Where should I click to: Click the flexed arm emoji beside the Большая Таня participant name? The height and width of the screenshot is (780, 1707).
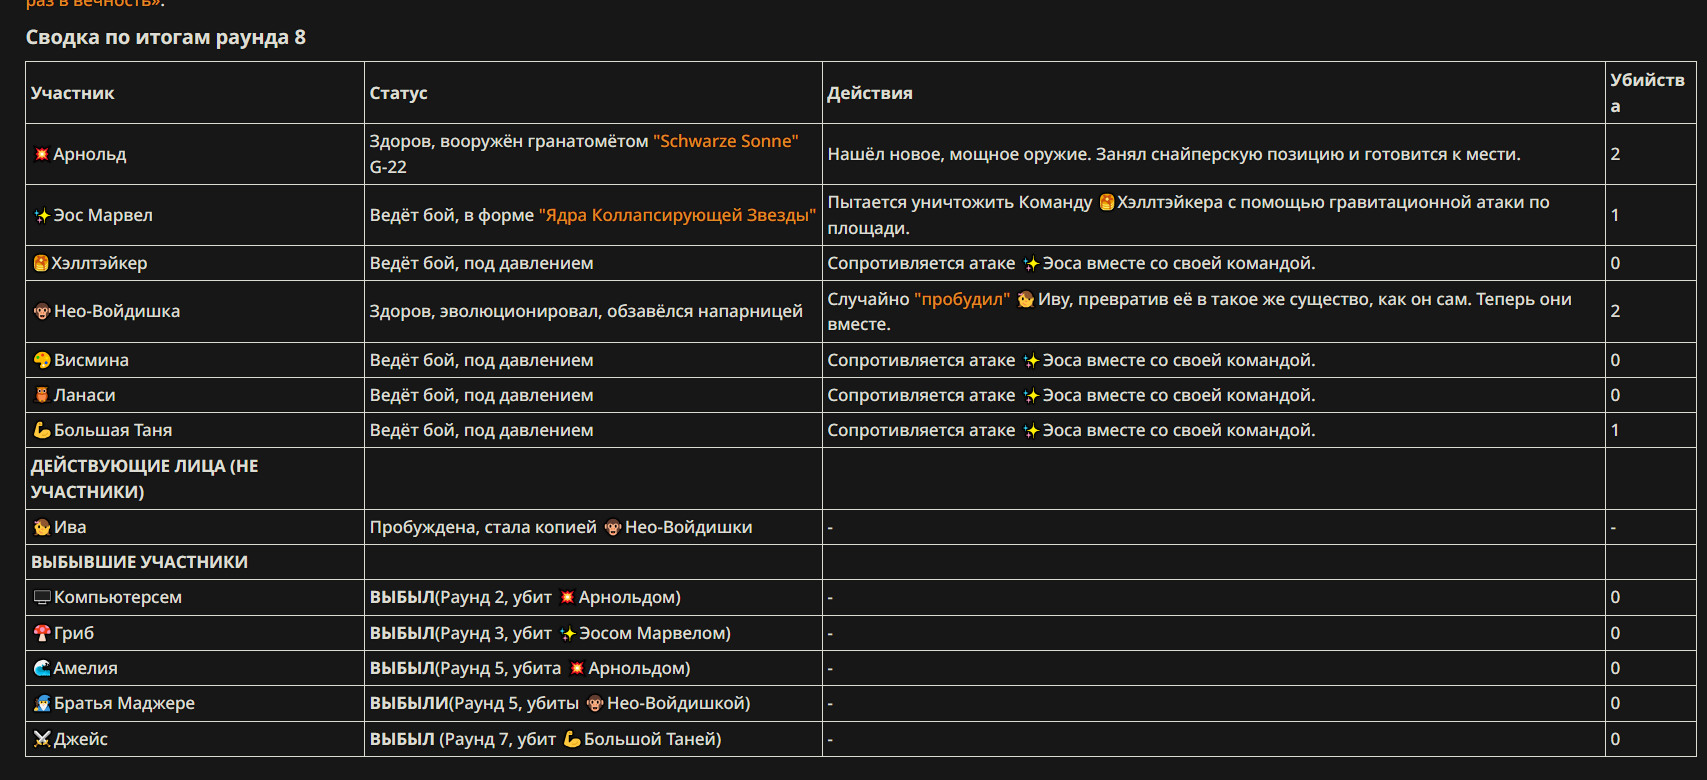click(x=42, y=430)
